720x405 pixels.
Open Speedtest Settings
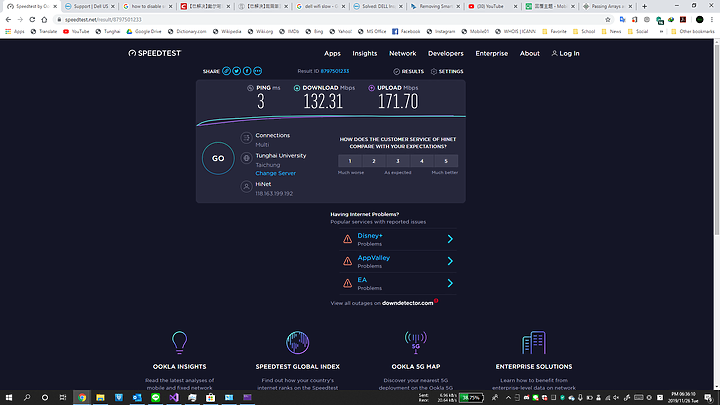(447, 72)
